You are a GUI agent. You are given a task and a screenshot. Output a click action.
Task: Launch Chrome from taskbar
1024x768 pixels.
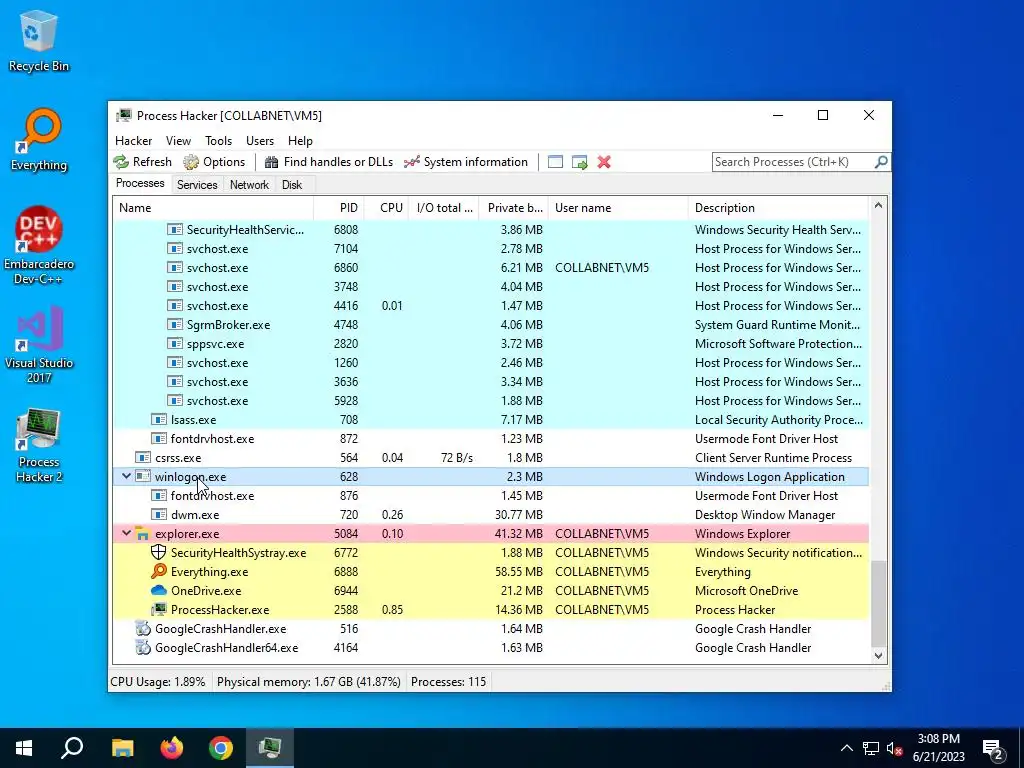pos(221,748)
